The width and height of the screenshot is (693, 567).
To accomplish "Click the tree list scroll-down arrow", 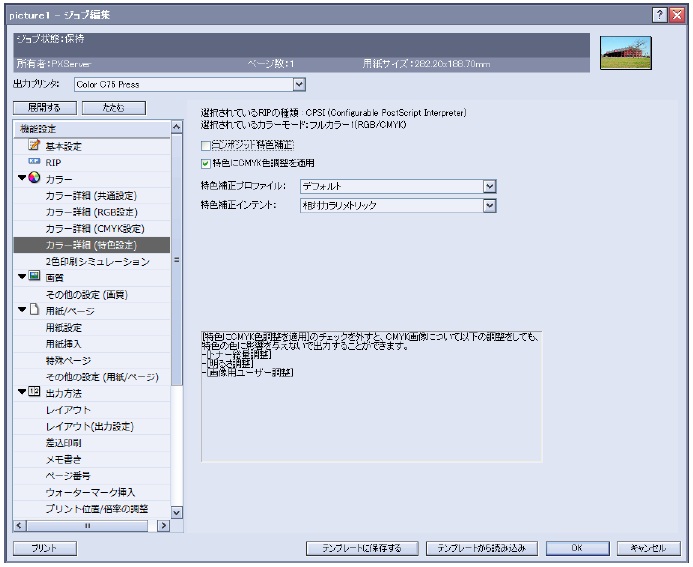I will tap(177, 512).
